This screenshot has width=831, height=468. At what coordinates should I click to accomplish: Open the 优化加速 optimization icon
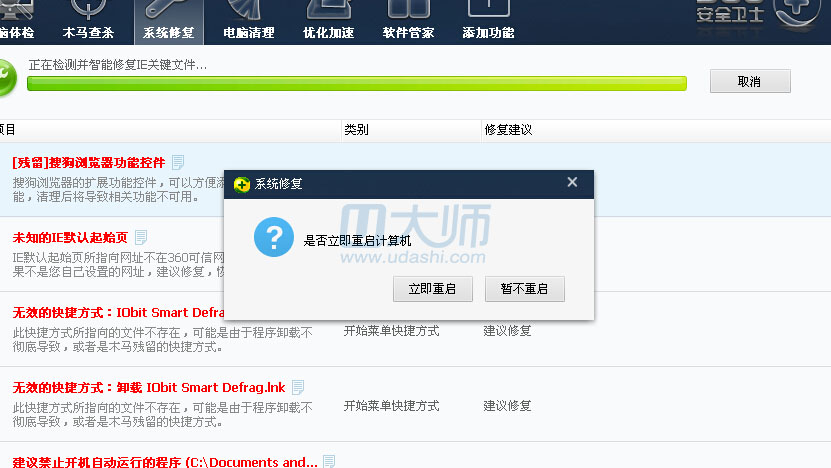329,21
